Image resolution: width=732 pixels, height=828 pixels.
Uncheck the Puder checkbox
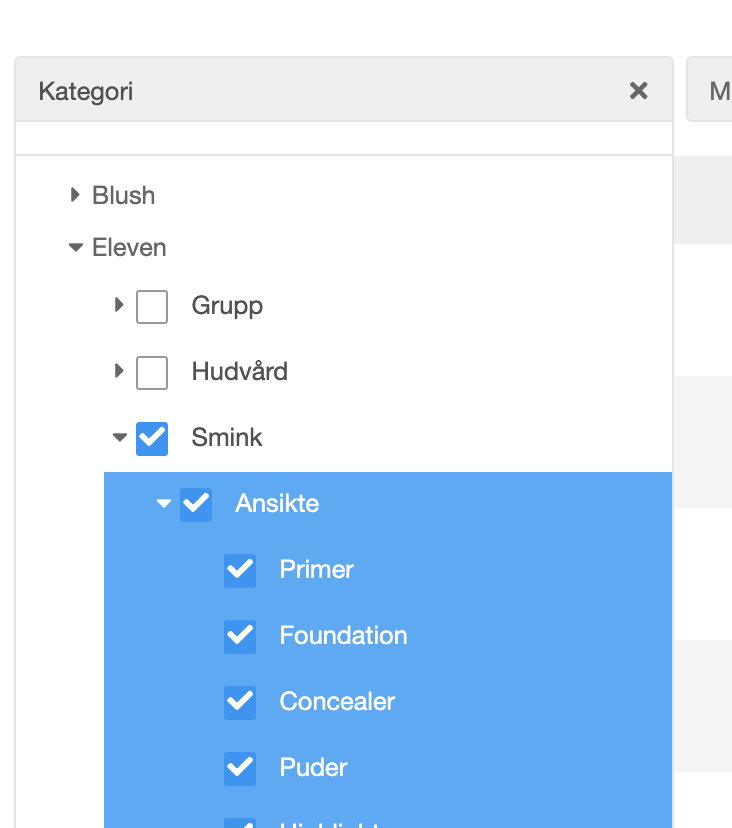[240, 768]
